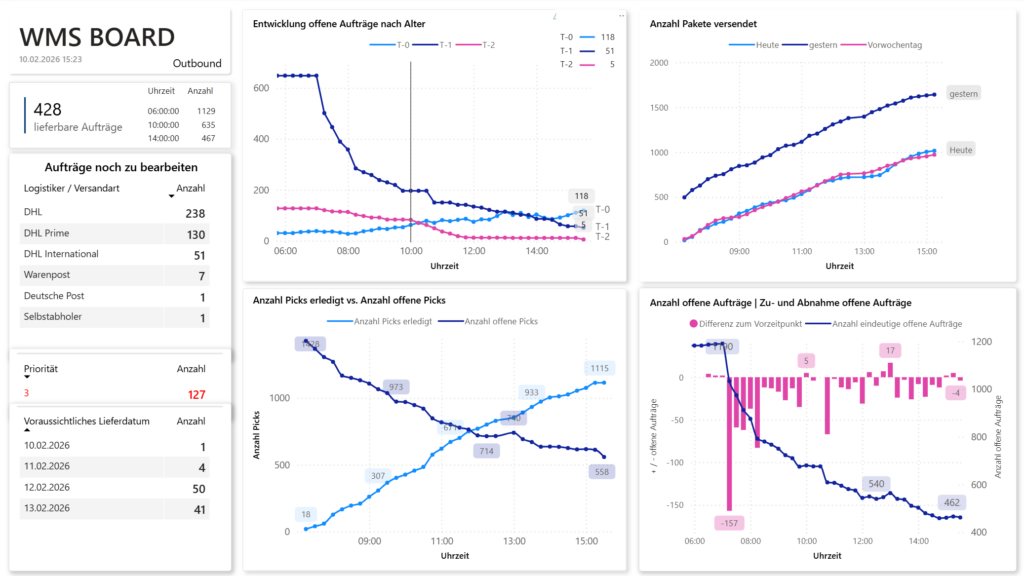Open more options on the open-orders-by-age chart
The width and height of the screenshot is (1024, 576).
pyautogui.click(x=621, y=16)
